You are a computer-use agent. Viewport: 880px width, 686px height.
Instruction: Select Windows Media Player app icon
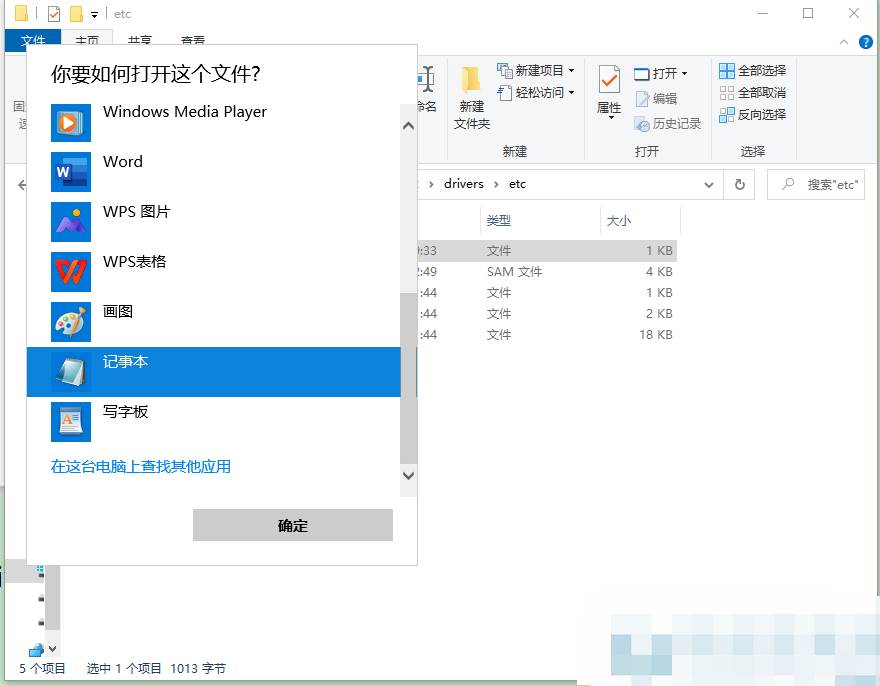71,122
